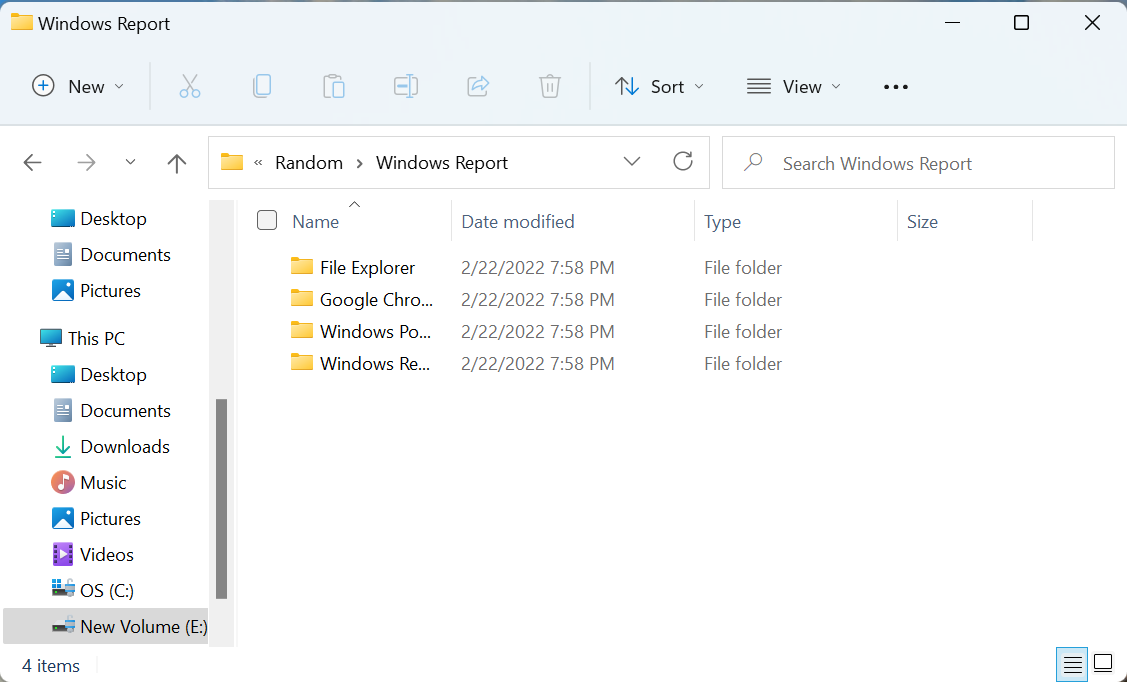Image resolution: width=1127 pixels, height=682 pixels.
Task: Cut the selected item using toolbar
Action: [190, 86]
